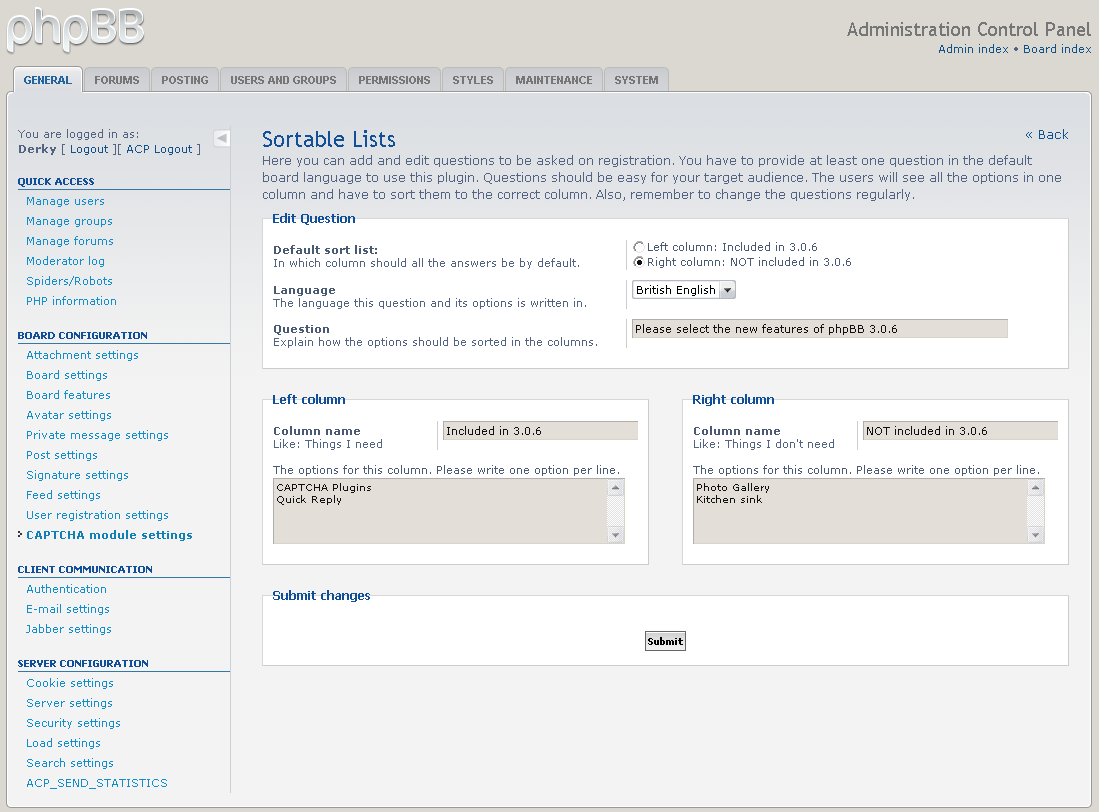This screenshot has width=1099, height=812.
Task: Open the British English language dropdown
Action: [684, 290]
